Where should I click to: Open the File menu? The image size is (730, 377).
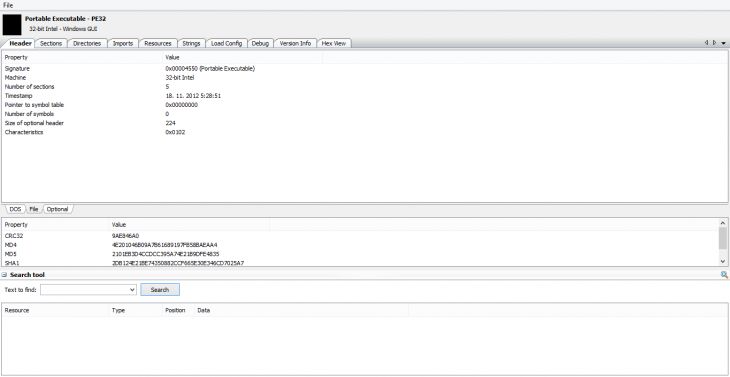tap(8, 5)
